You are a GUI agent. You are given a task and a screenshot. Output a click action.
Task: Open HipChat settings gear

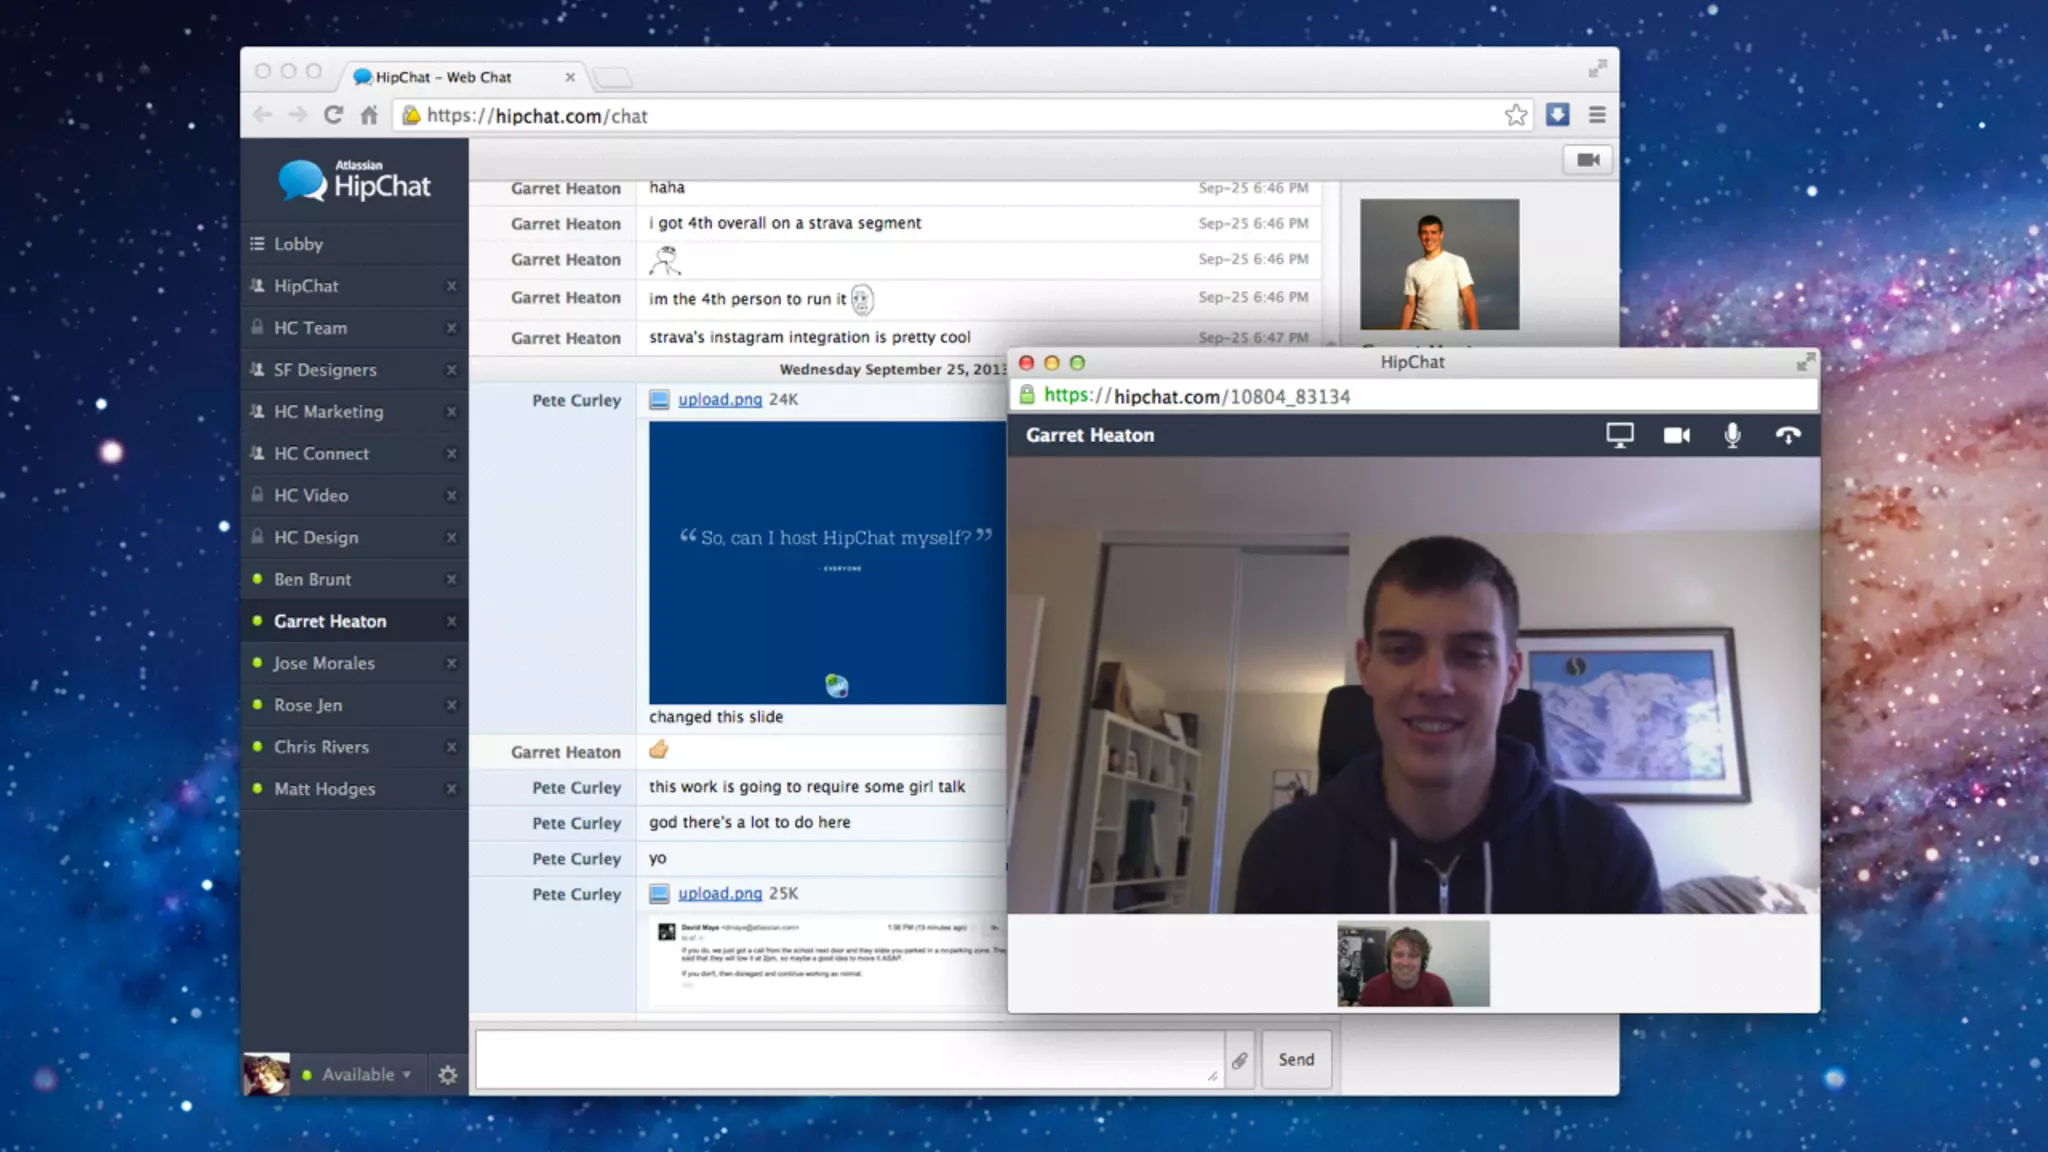tap(447, 1075)
